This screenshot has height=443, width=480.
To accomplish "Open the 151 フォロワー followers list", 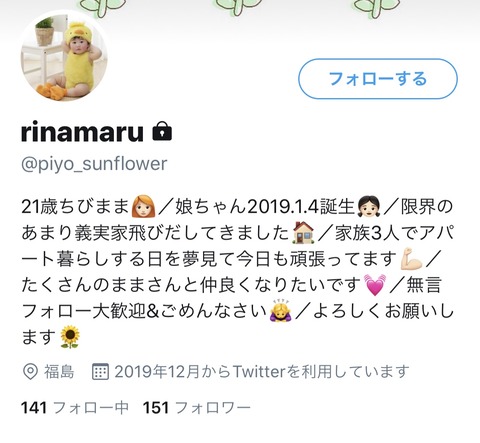I will coord(197,408).
